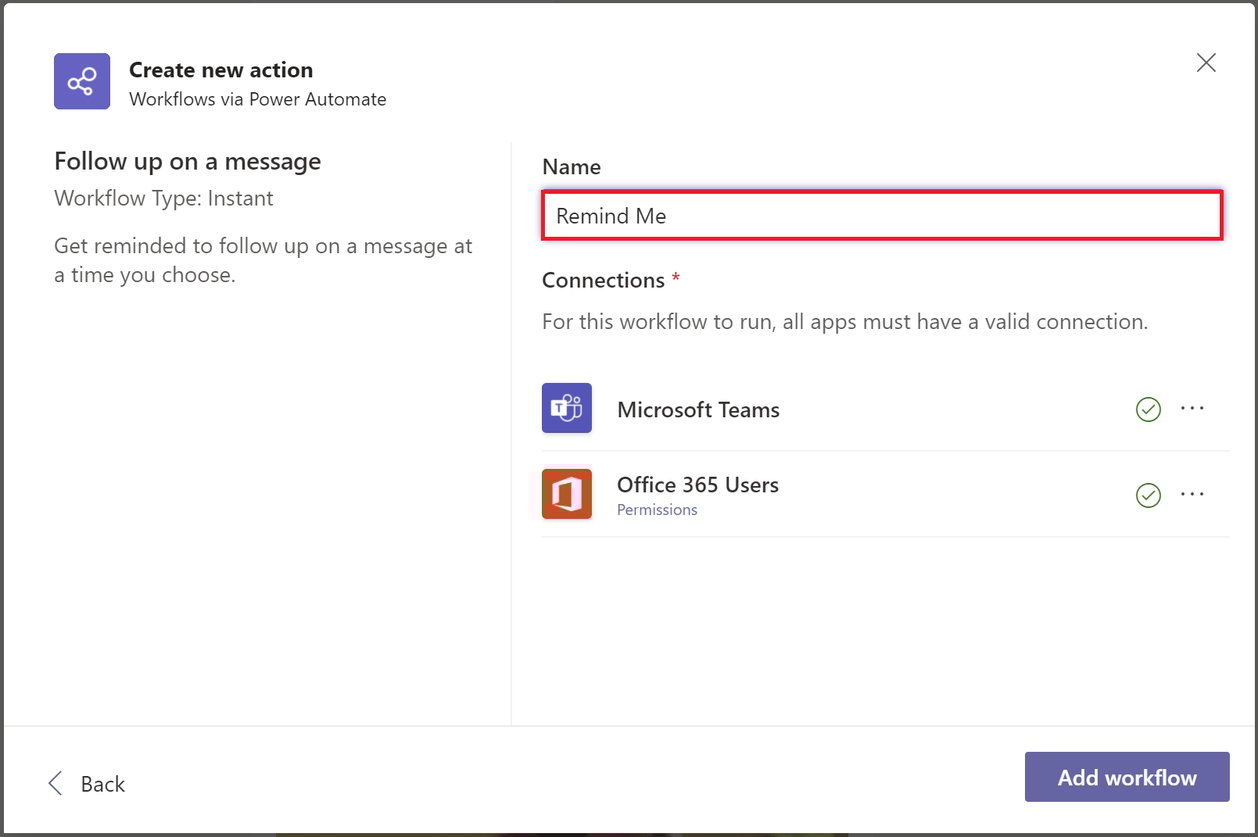The height and width of the screenshot is (837, 1258).
Task: Click the back chevron arrow icon
Action: point(55,784)
